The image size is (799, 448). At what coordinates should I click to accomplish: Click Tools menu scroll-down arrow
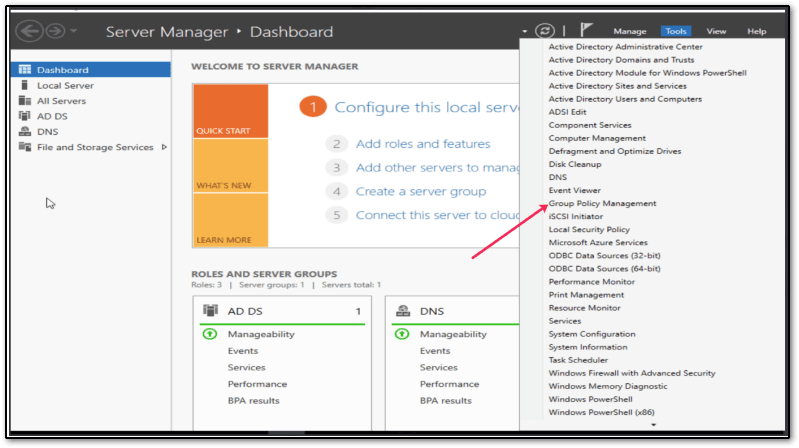[653, 425]
